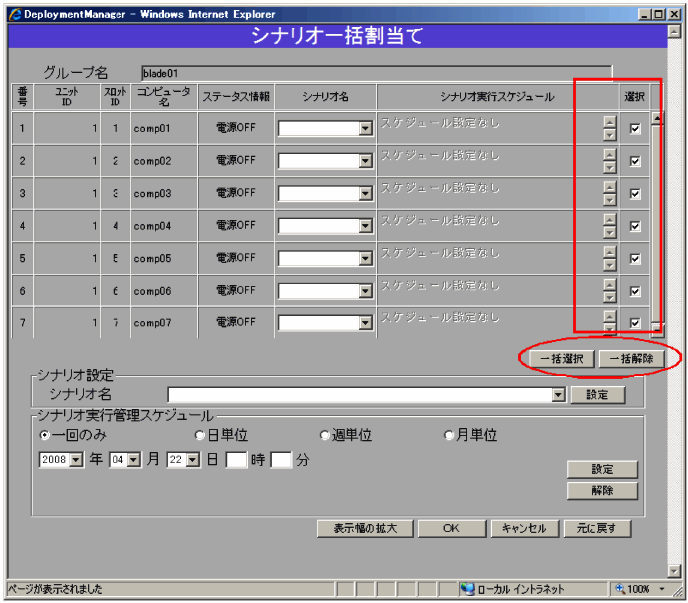This screenshot has height=603, width=688.
Task: Uncheck the selection checkbox for comp02
Action: [634, 161]
